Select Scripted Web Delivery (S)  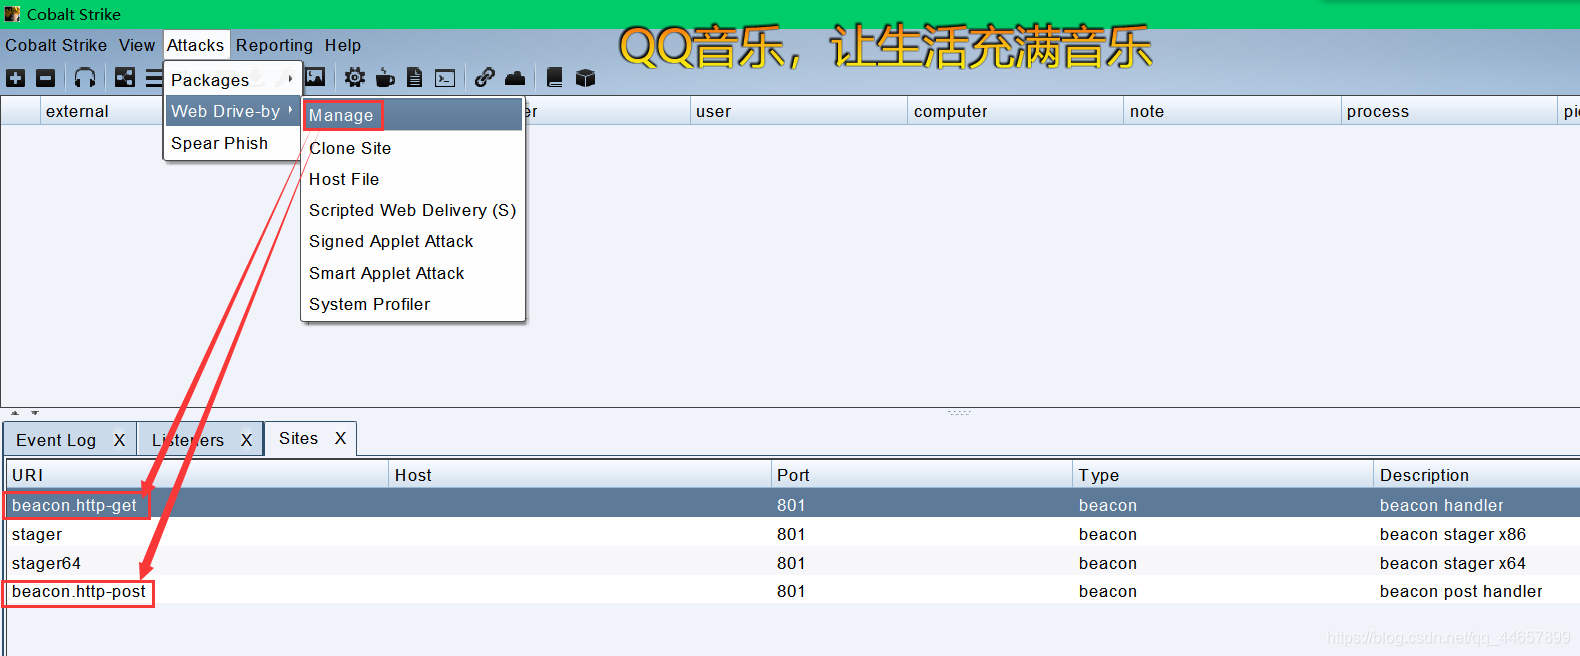[x=412, y=210]
